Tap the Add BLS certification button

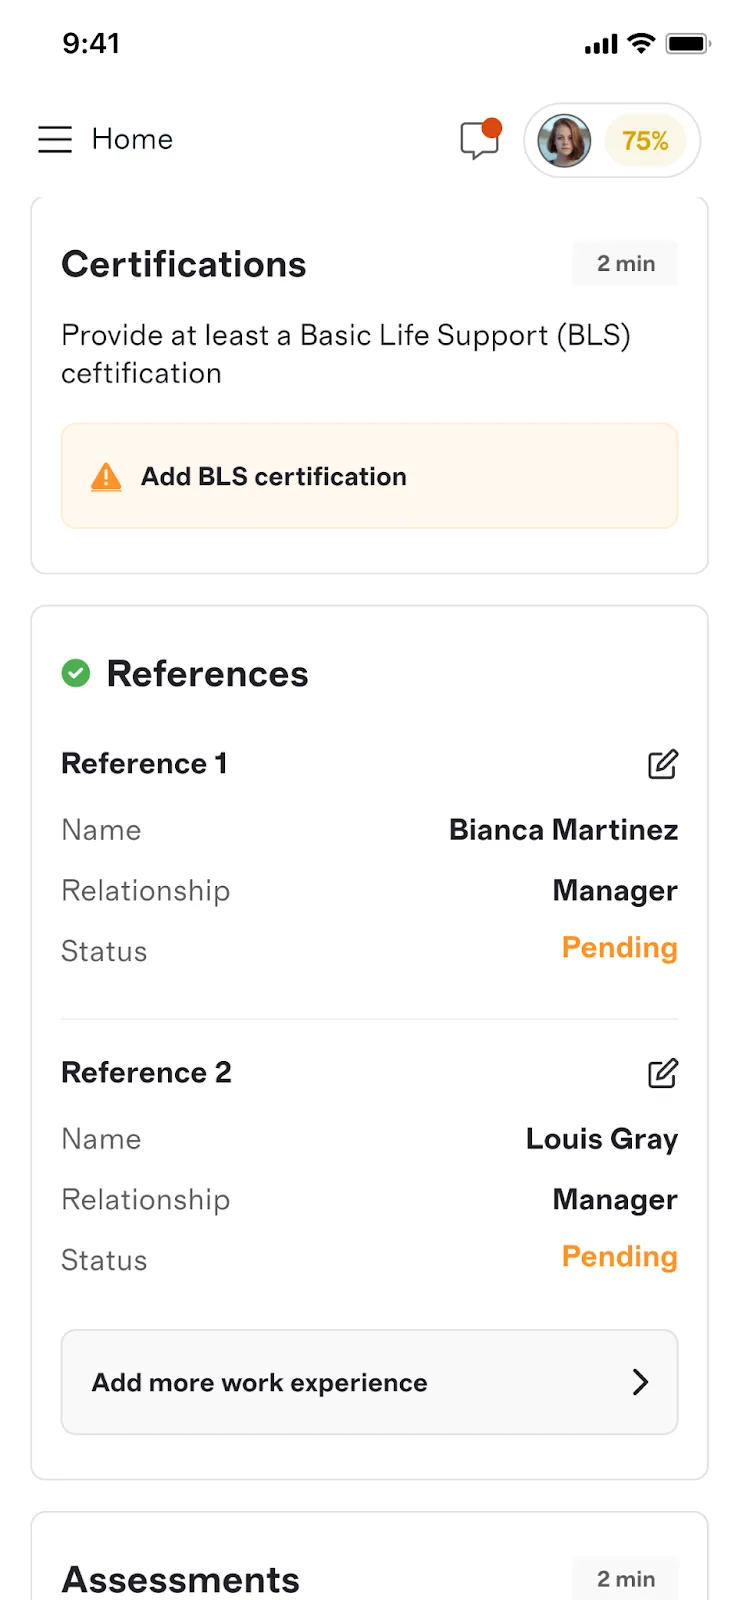[x=370, y=476]
